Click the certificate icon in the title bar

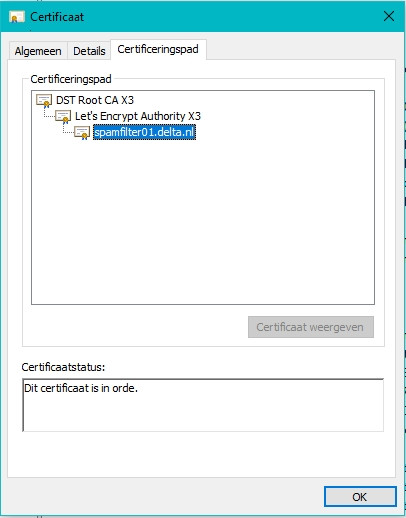17,17
